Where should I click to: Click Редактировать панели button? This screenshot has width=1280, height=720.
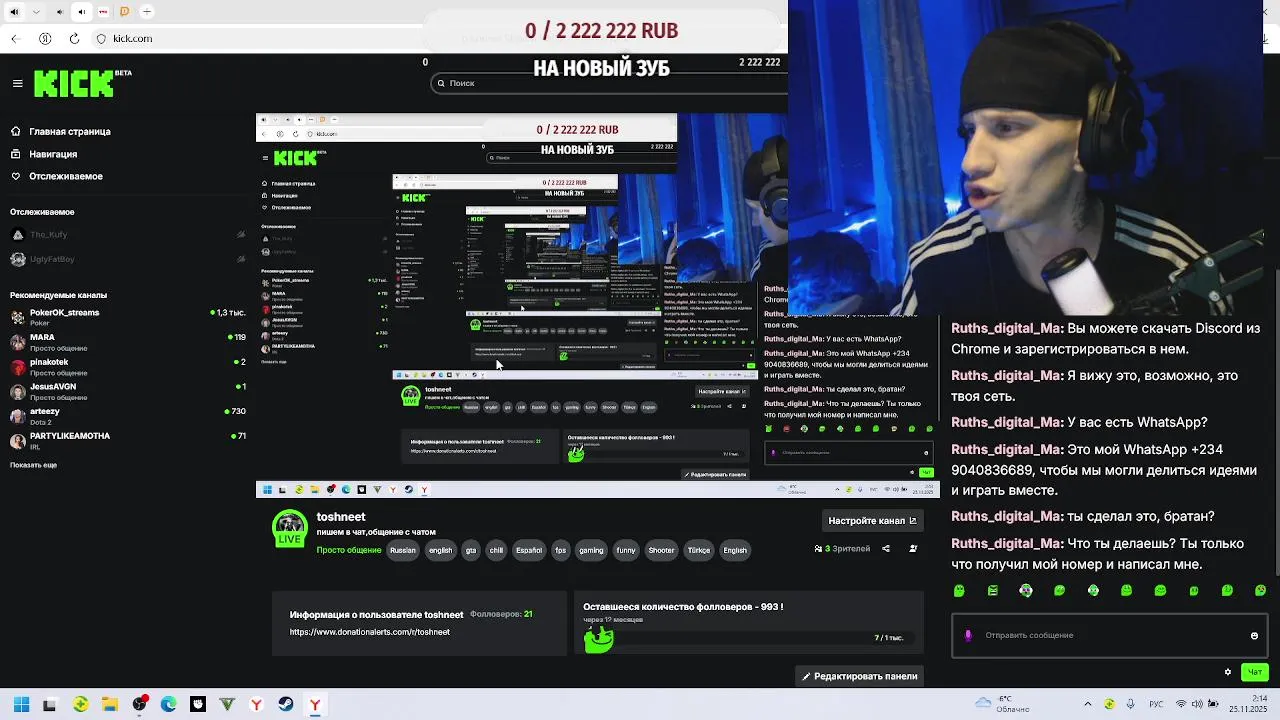(x=860, y=677)
